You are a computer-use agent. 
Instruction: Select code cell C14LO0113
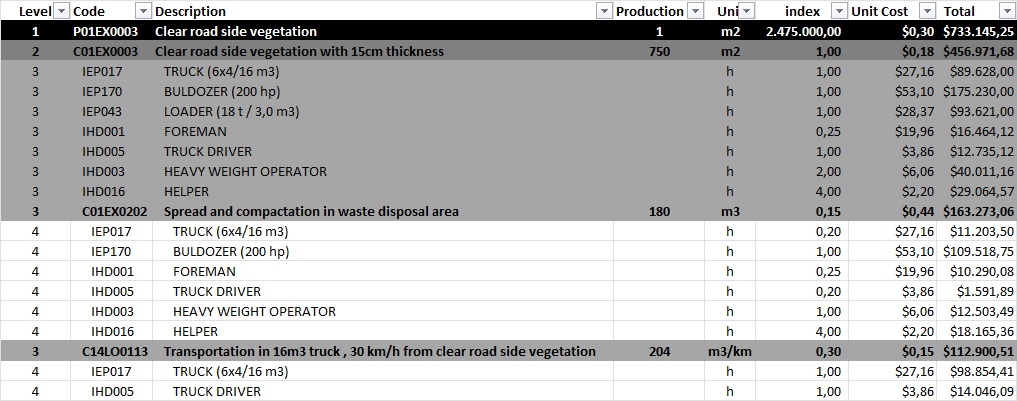point(115,352)
